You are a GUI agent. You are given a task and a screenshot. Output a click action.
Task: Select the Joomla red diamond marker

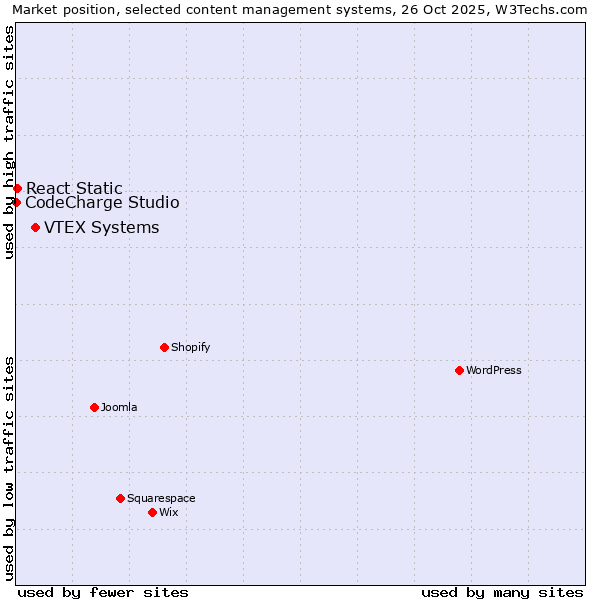tap(94, 407)
